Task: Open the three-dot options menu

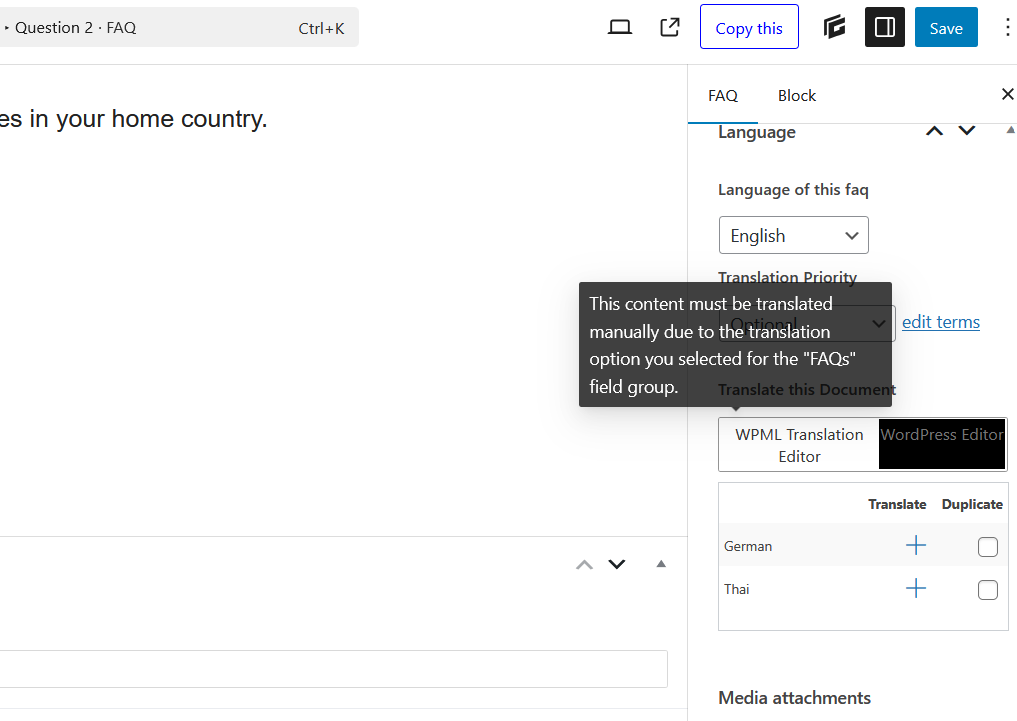Action: 1007,28
